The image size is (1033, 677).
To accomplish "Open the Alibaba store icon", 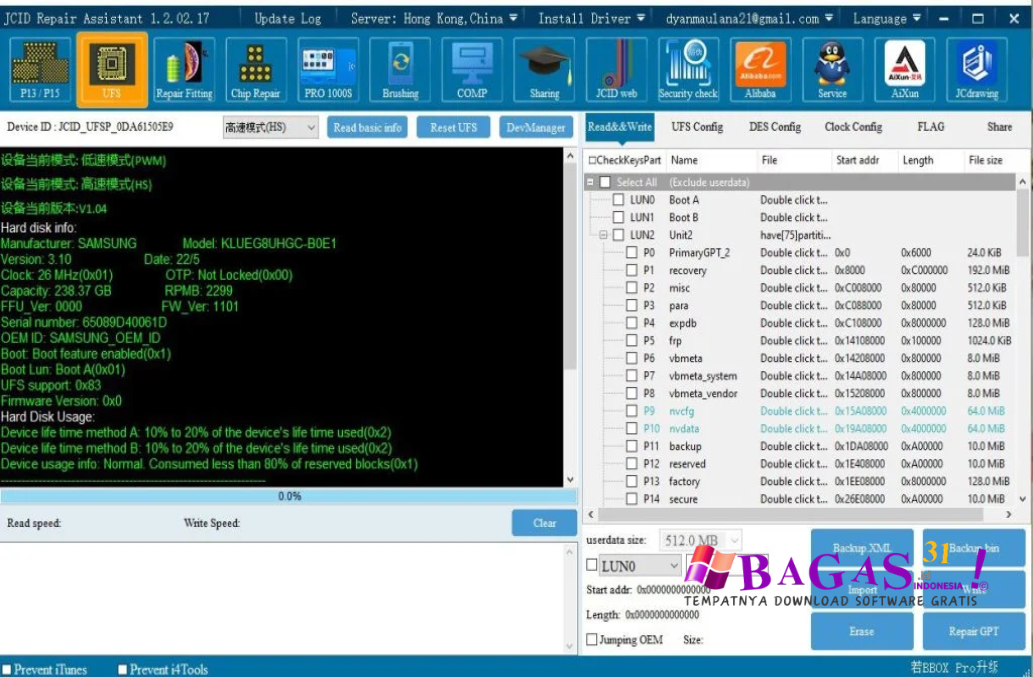I will [760, 69].
